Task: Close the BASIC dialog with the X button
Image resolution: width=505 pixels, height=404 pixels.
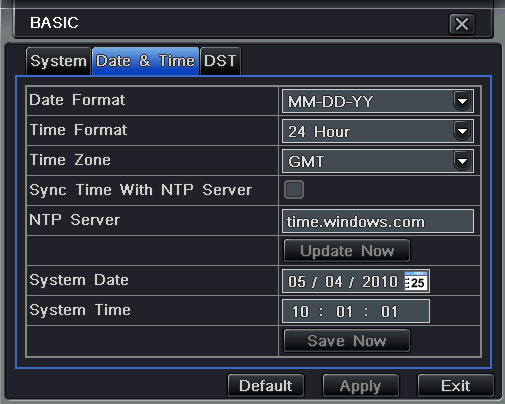Action: pos(462,24)
